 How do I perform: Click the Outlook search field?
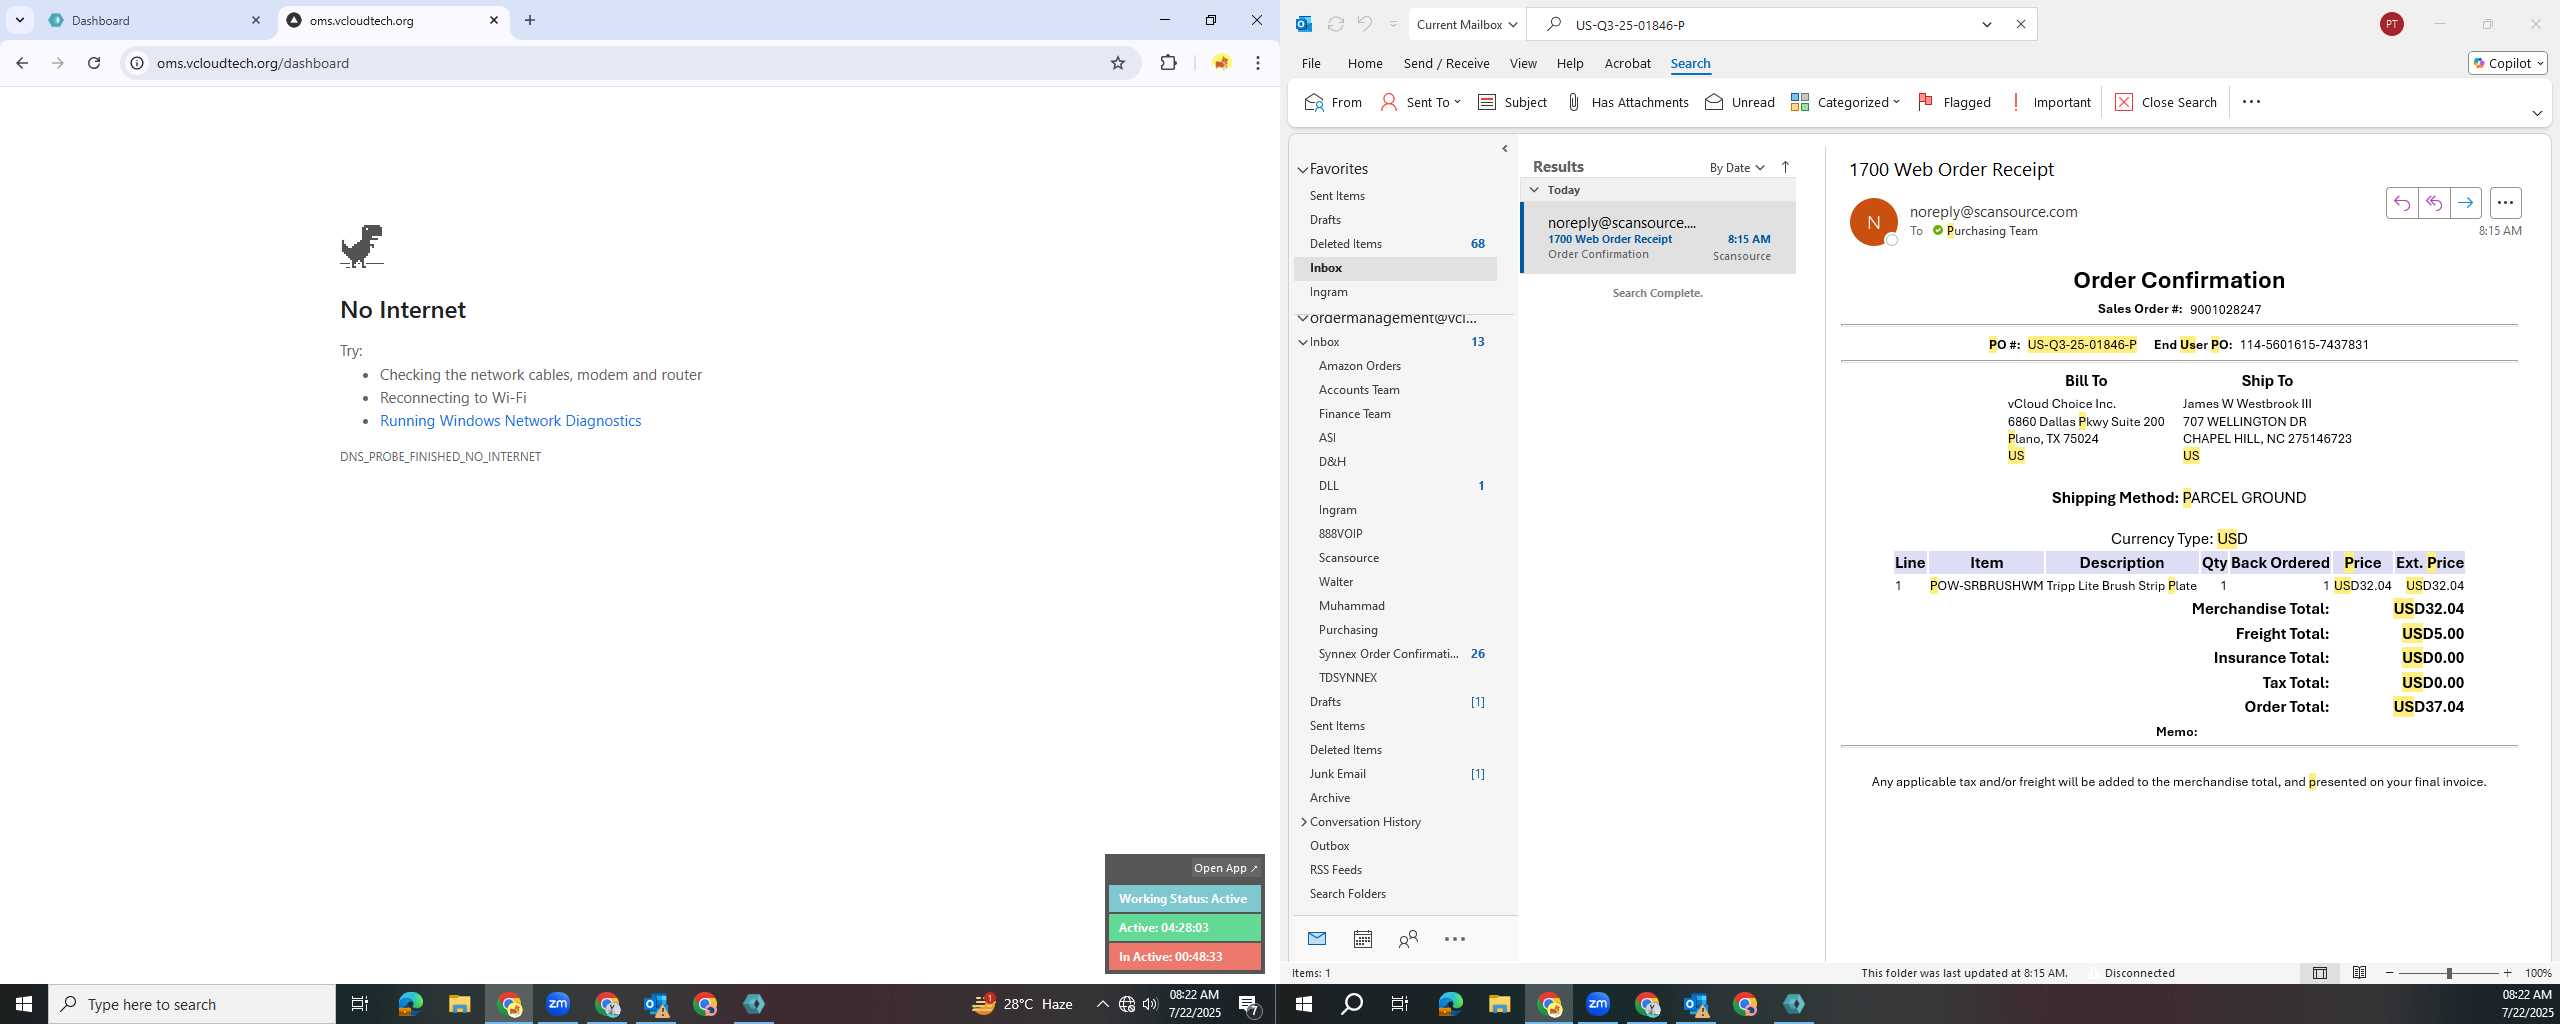point(1770,24)
